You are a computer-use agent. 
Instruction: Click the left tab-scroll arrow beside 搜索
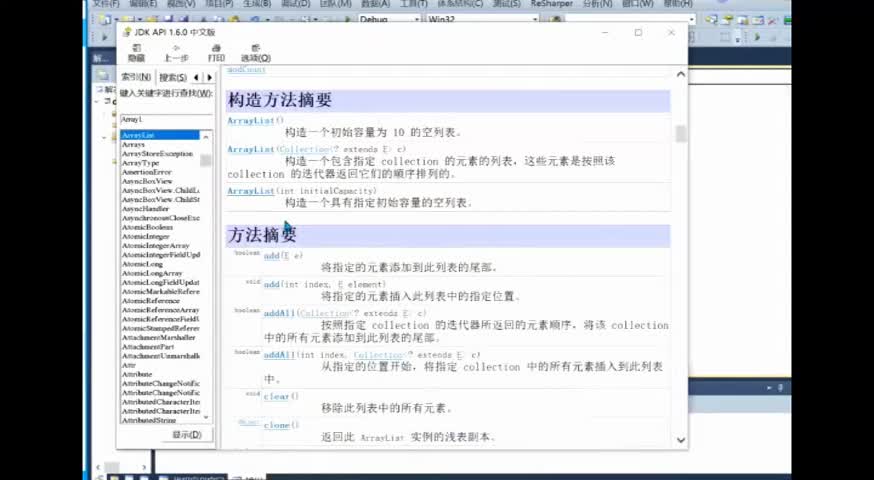pyautogui.click(x=196, y=77)
